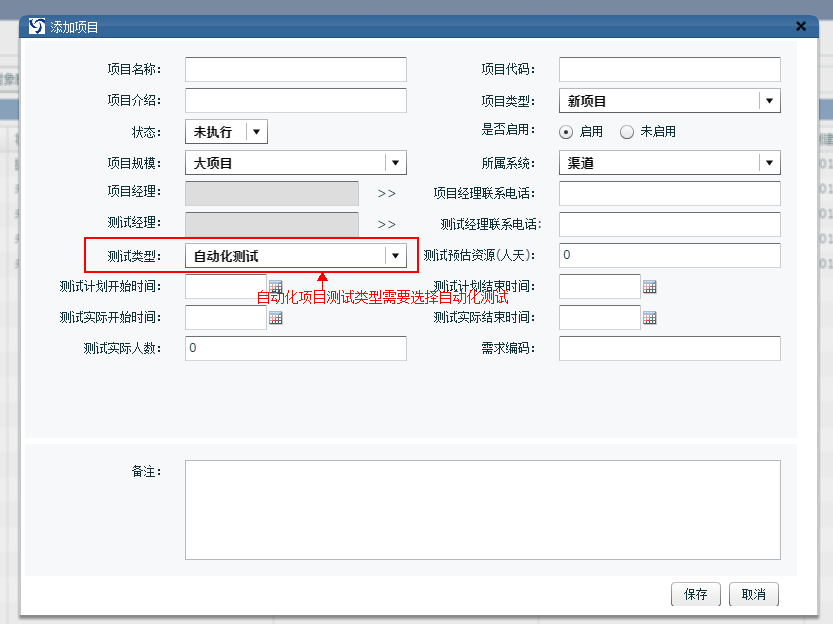Image resolution: width=833 pixels, height=624 pixels.
Task: Open calendar for 测试实际结束时间
Action: tap(649, 318)
